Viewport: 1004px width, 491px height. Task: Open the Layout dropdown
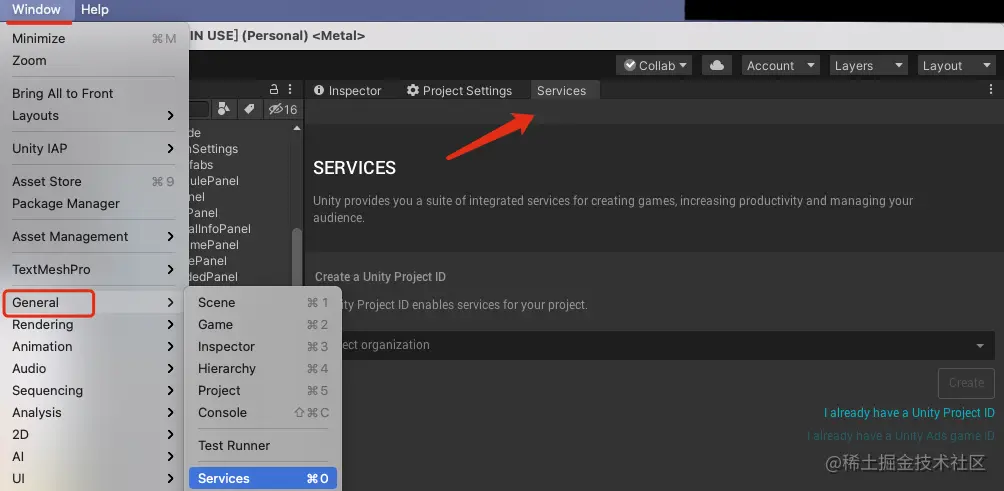click(956, 65)
